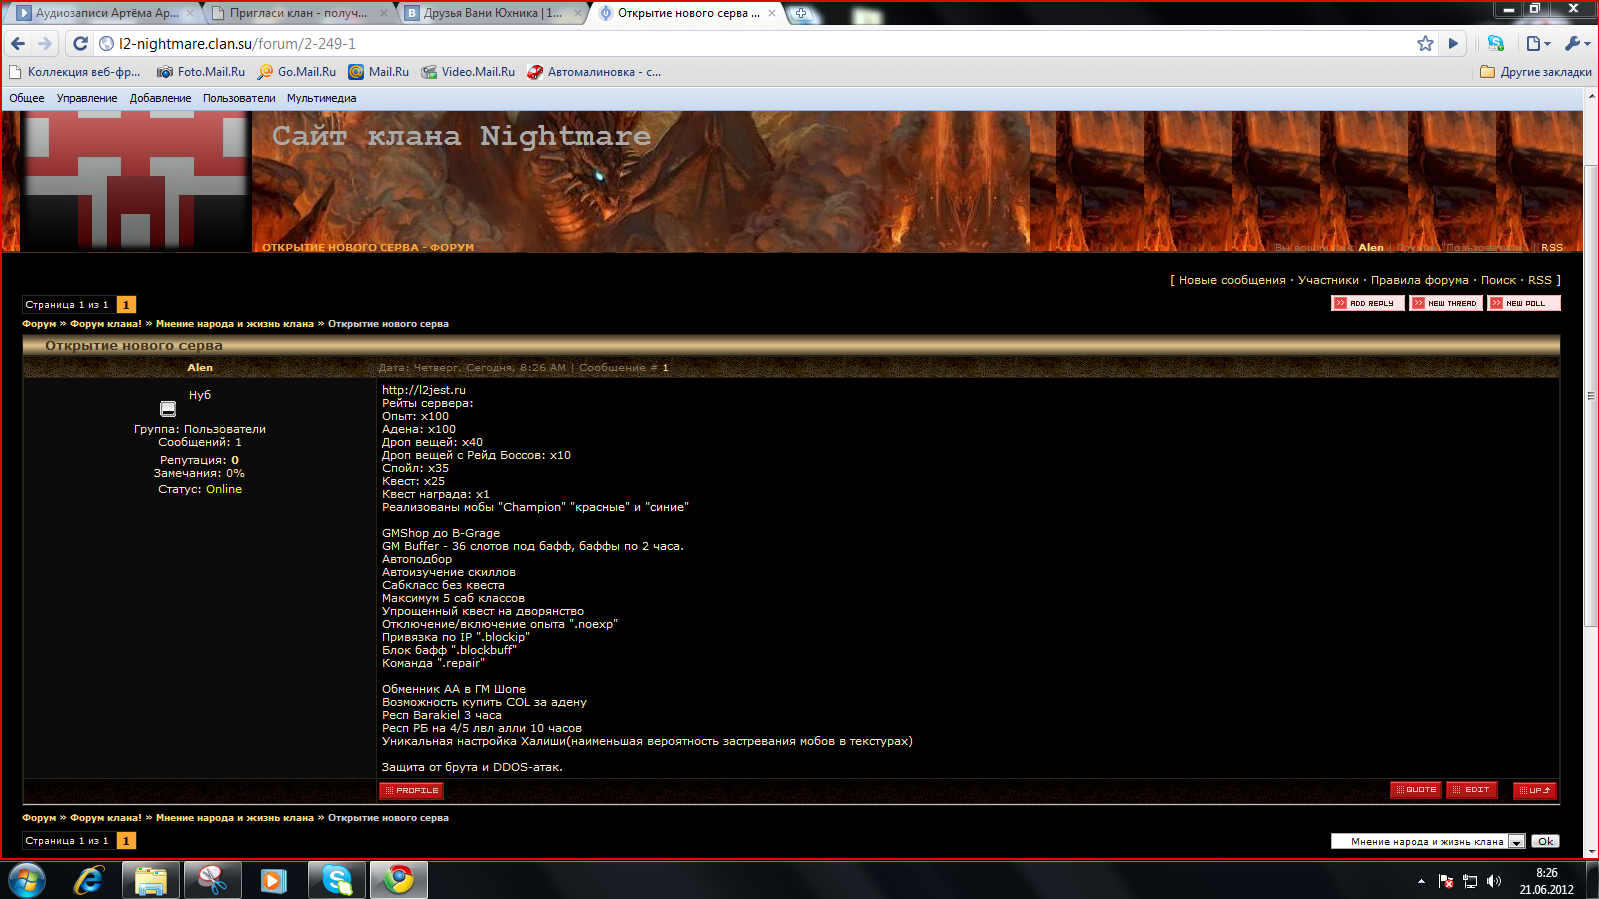This screenshot has height=899, width=1599.
Task: Open the Alen username in post header
Action: click(x=200, y=368)
